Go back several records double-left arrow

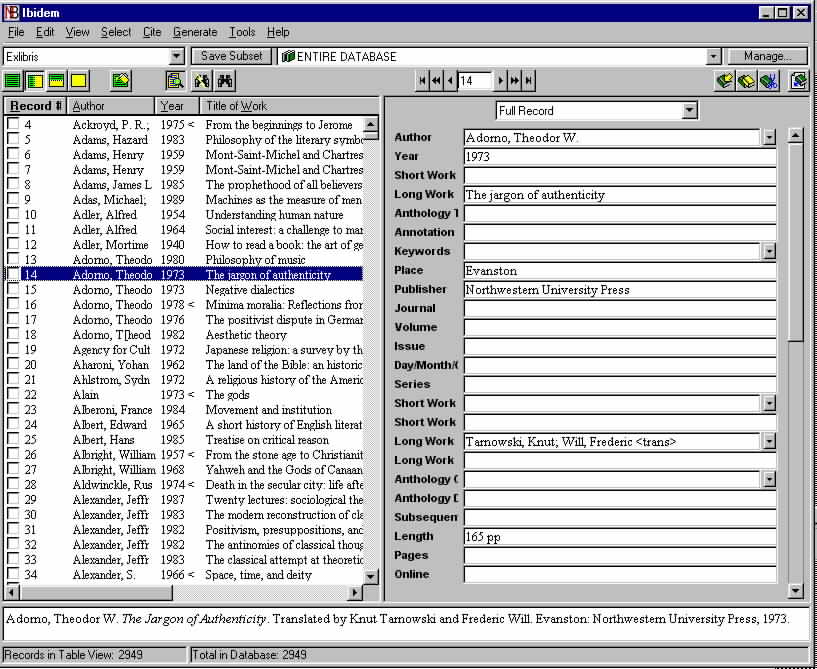(436, 81)
